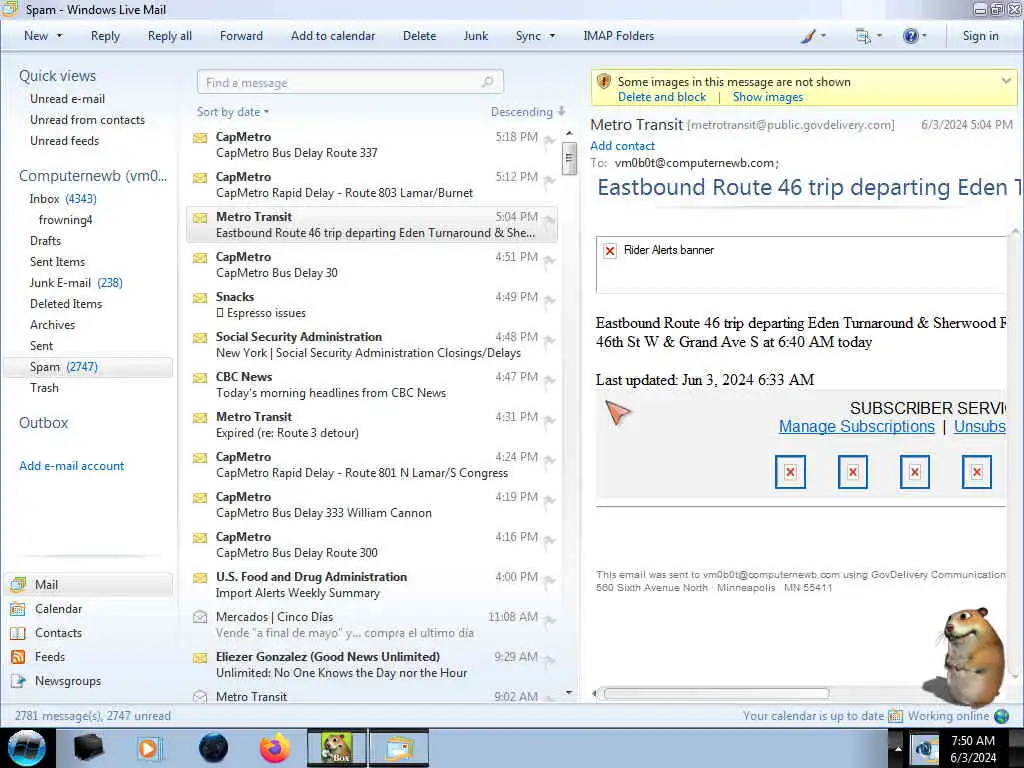Flag the CBC News message
The image size is (1024, 768).
[550, 380]
